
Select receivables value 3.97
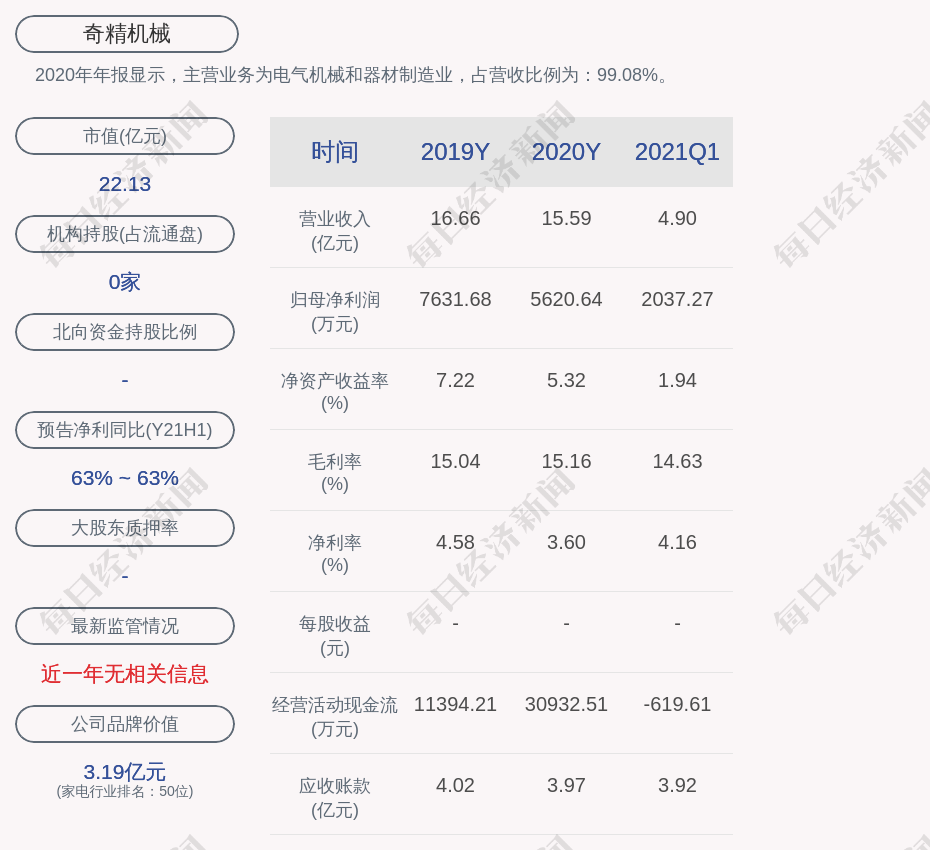point(566,785)
